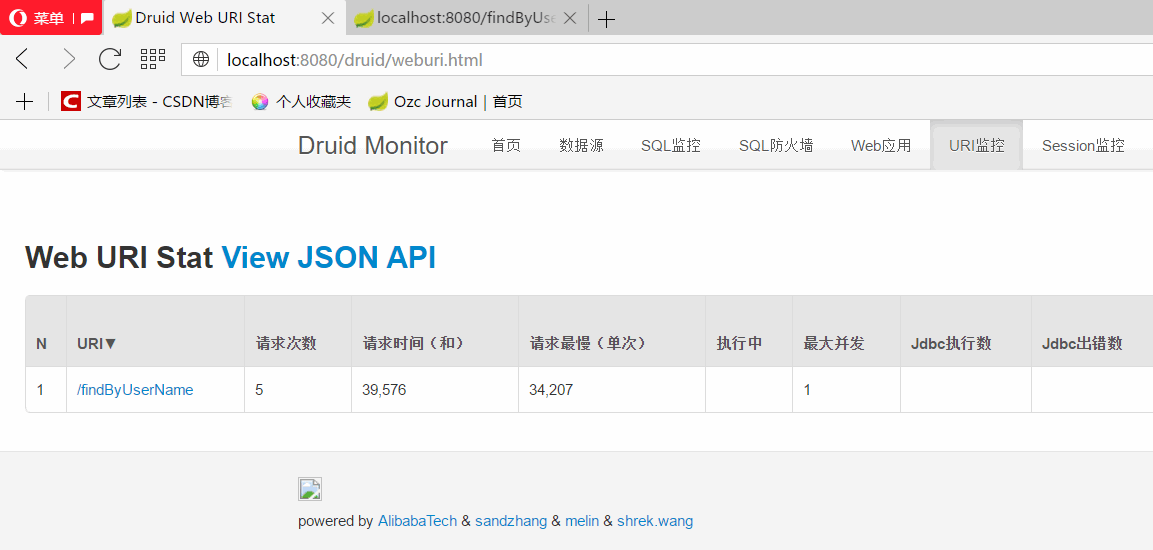Select the URI监控 nav tab
This screenshot has width=1153, height=550.
977,146
